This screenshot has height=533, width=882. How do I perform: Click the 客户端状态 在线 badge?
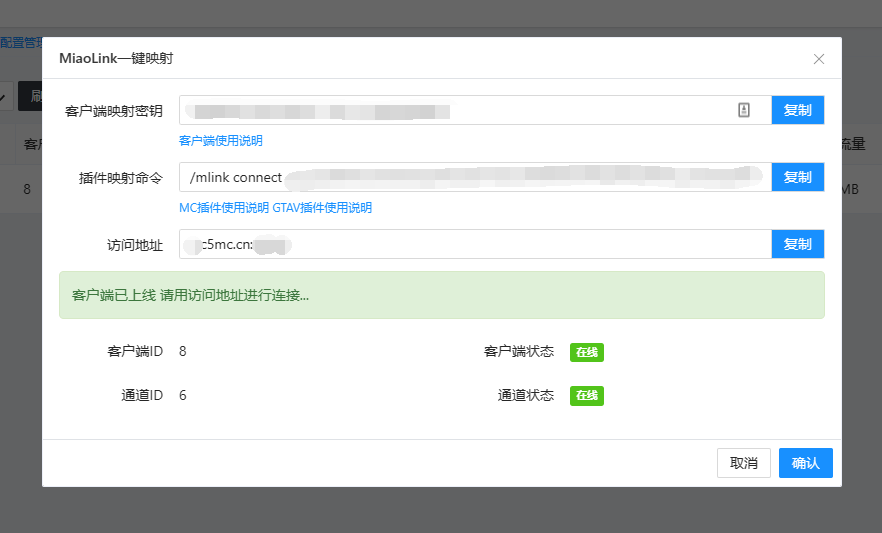point(587,352)
